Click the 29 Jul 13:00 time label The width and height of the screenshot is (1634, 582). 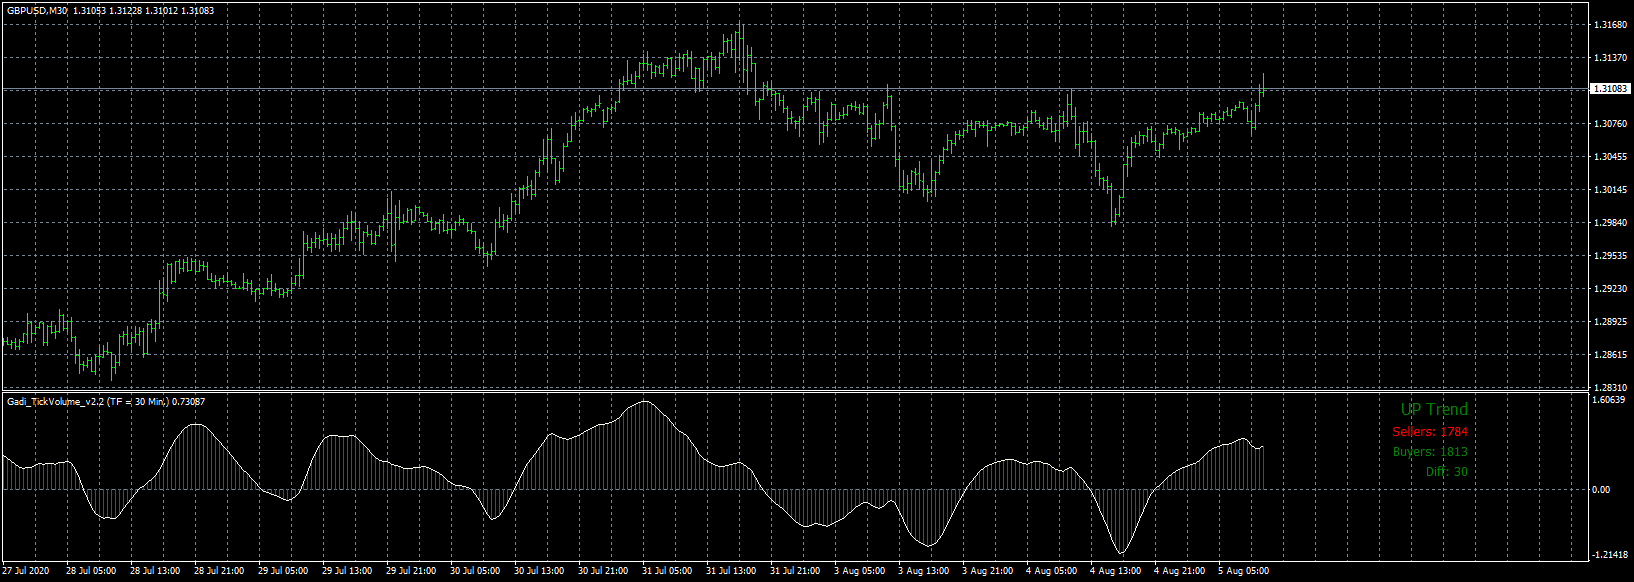tap(347, 571)
